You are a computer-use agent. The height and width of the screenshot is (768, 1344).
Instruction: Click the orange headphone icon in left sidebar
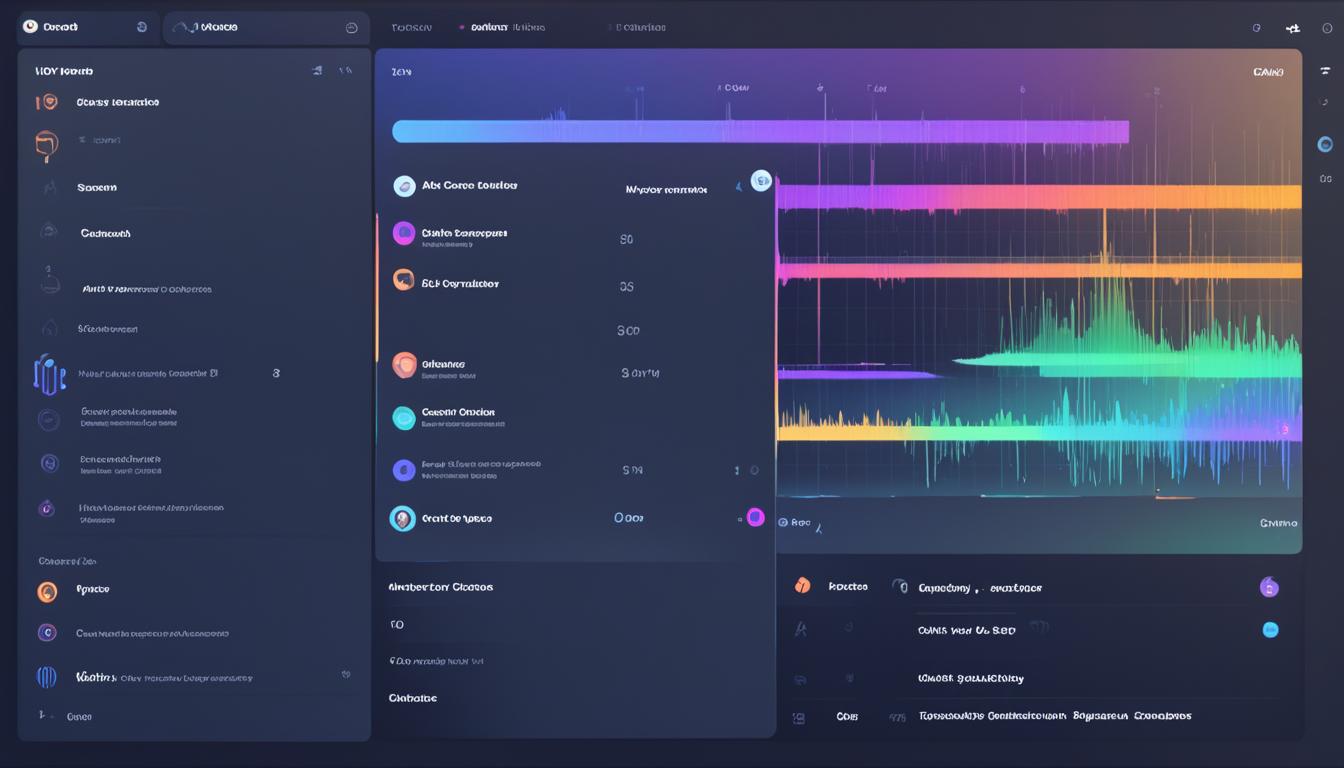pyautogui.click(x=46, y=146)
